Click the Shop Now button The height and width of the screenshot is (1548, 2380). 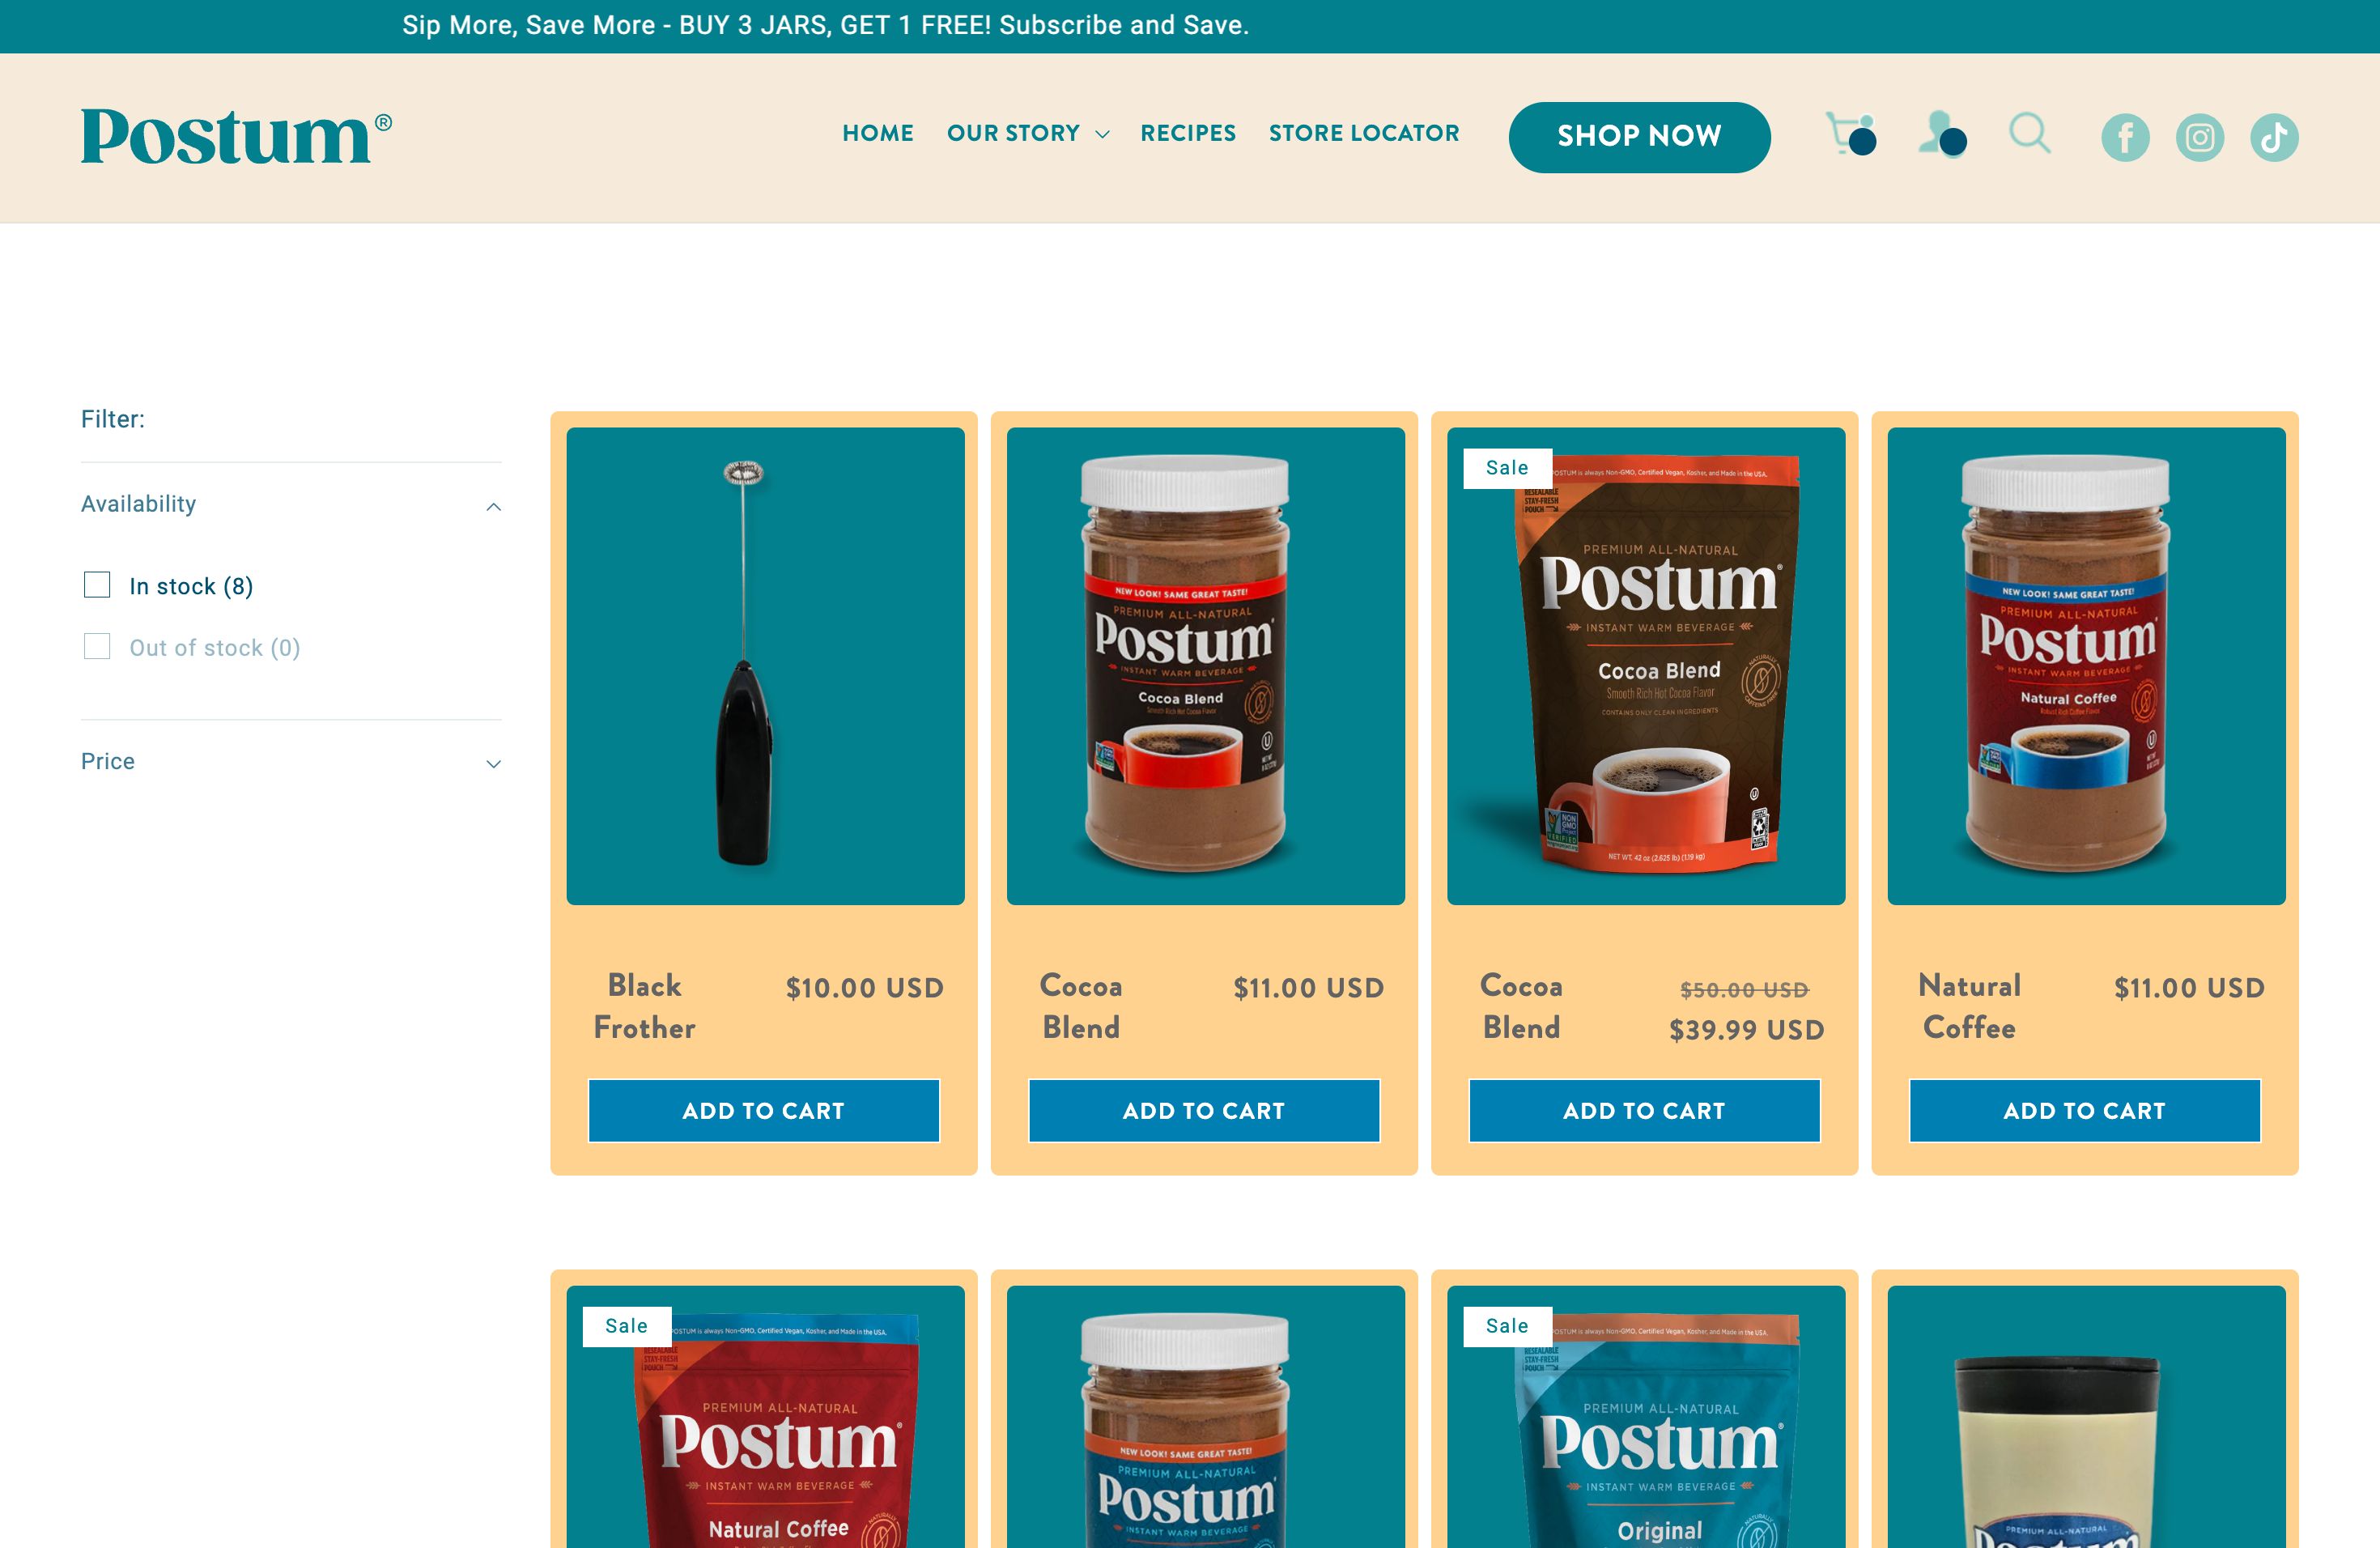click(1639, 137)
